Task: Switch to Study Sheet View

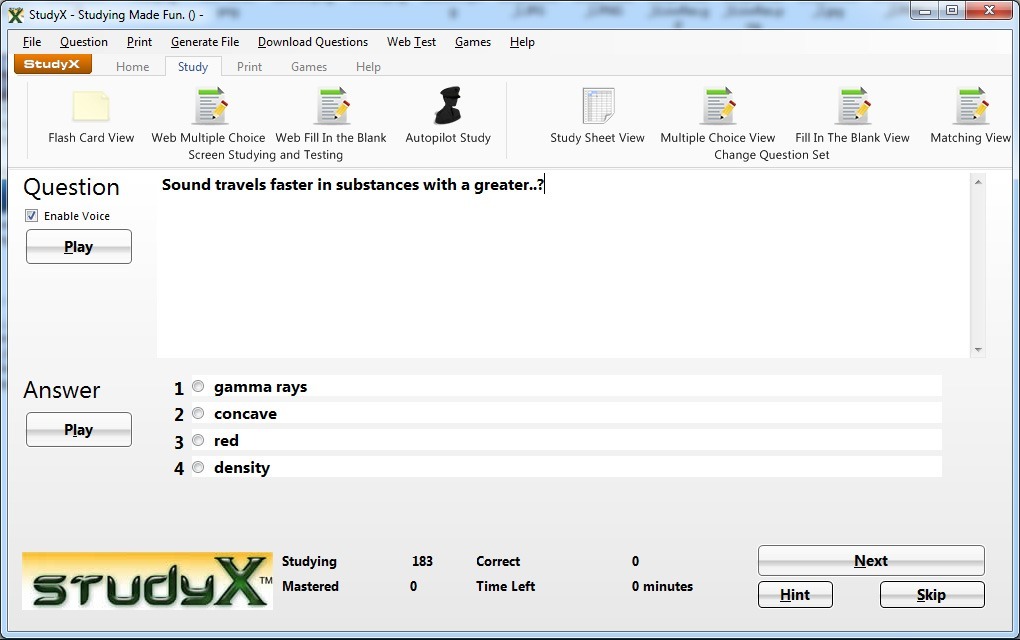Action: point(597,116)
